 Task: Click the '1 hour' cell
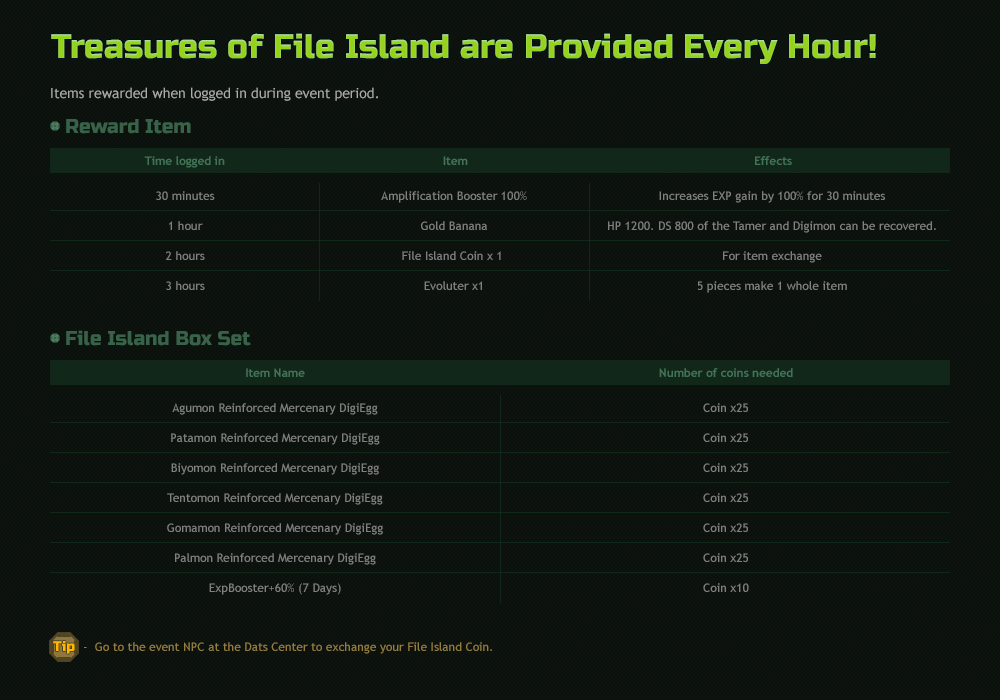click(185, 226)
